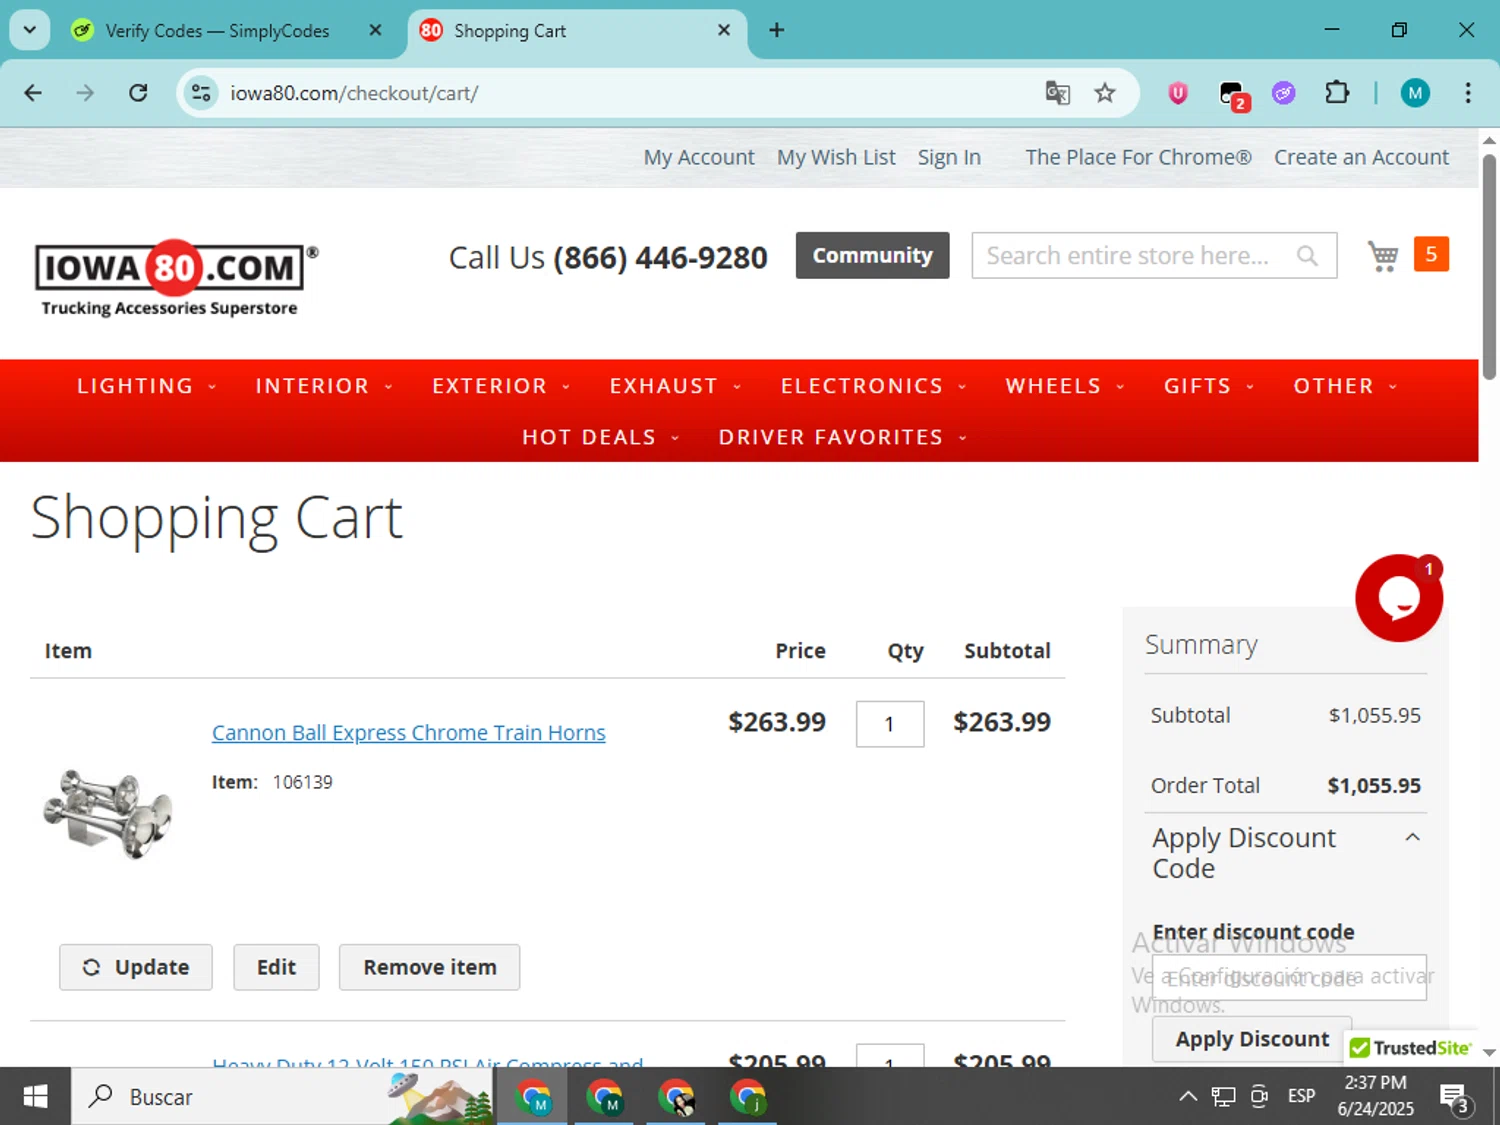The height and width of the screenshot is (1125, 1500).
Task: Click Create an Account link
Action: tap(1361, 157)
